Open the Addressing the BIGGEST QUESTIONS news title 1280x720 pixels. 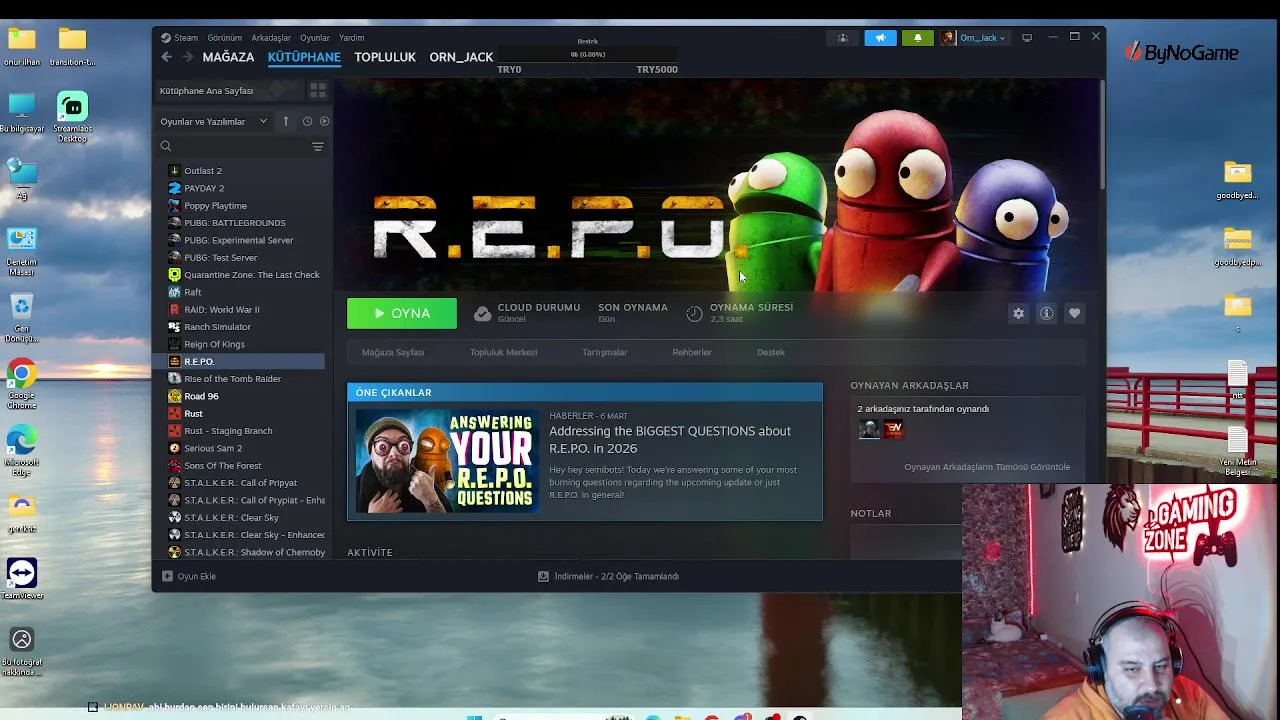pos(670,440)
